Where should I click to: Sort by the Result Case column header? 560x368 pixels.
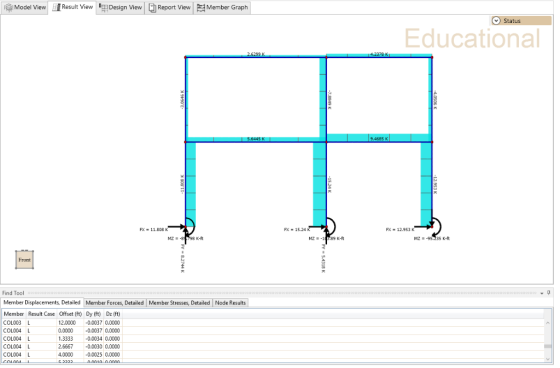tap(41, 314)
